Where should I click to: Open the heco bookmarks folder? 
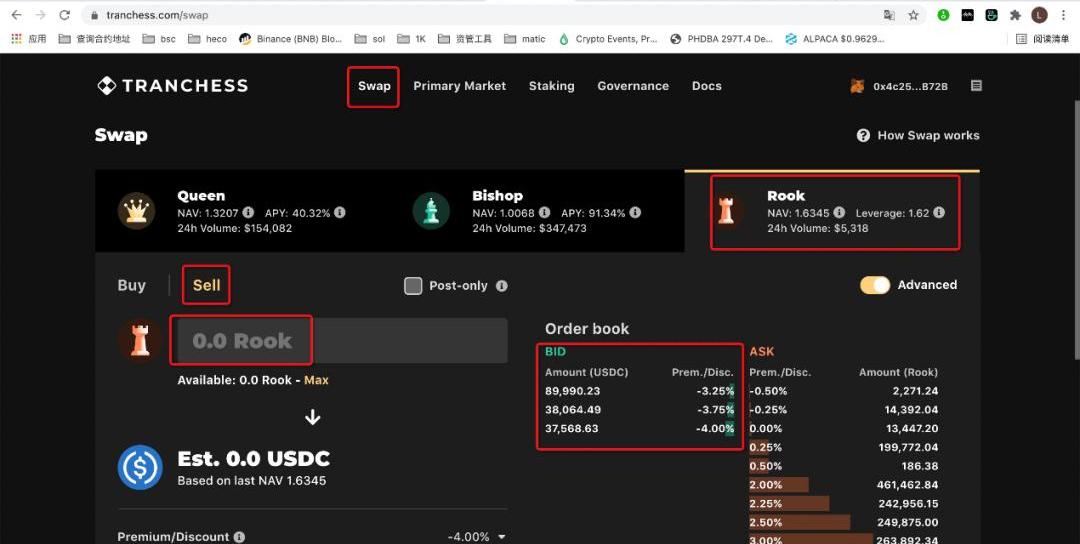coord(207,39)
